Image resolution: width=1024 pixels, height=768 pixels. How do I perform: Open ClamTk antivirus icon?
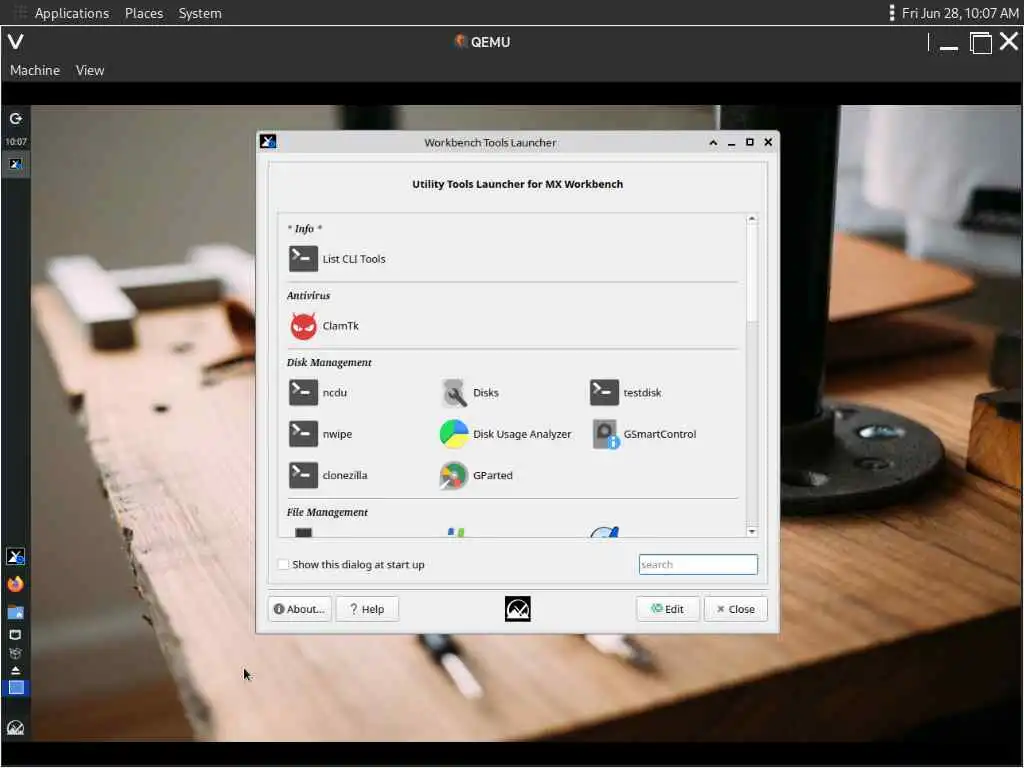[303, 326]
